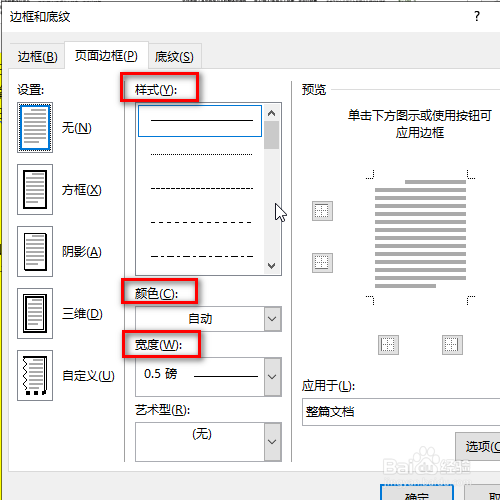This screenshot has width=500, height=500.
Task: Choose the 方框(X) box border setting icon
Action: pos(35,189)
